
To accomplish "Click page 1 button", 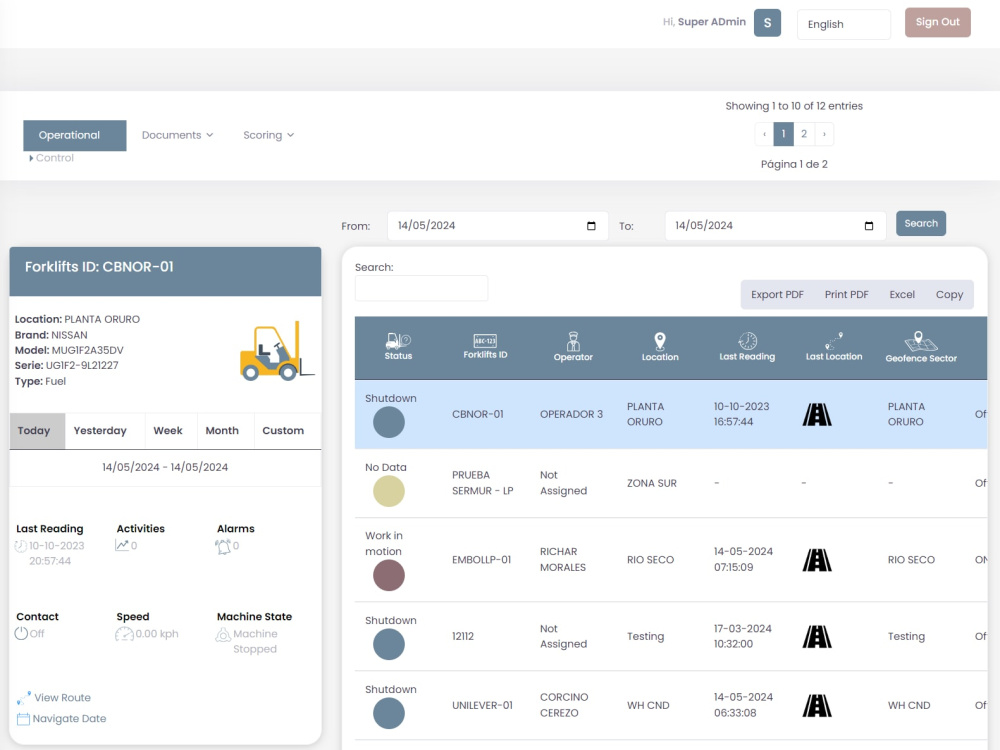I will [783, 134].
